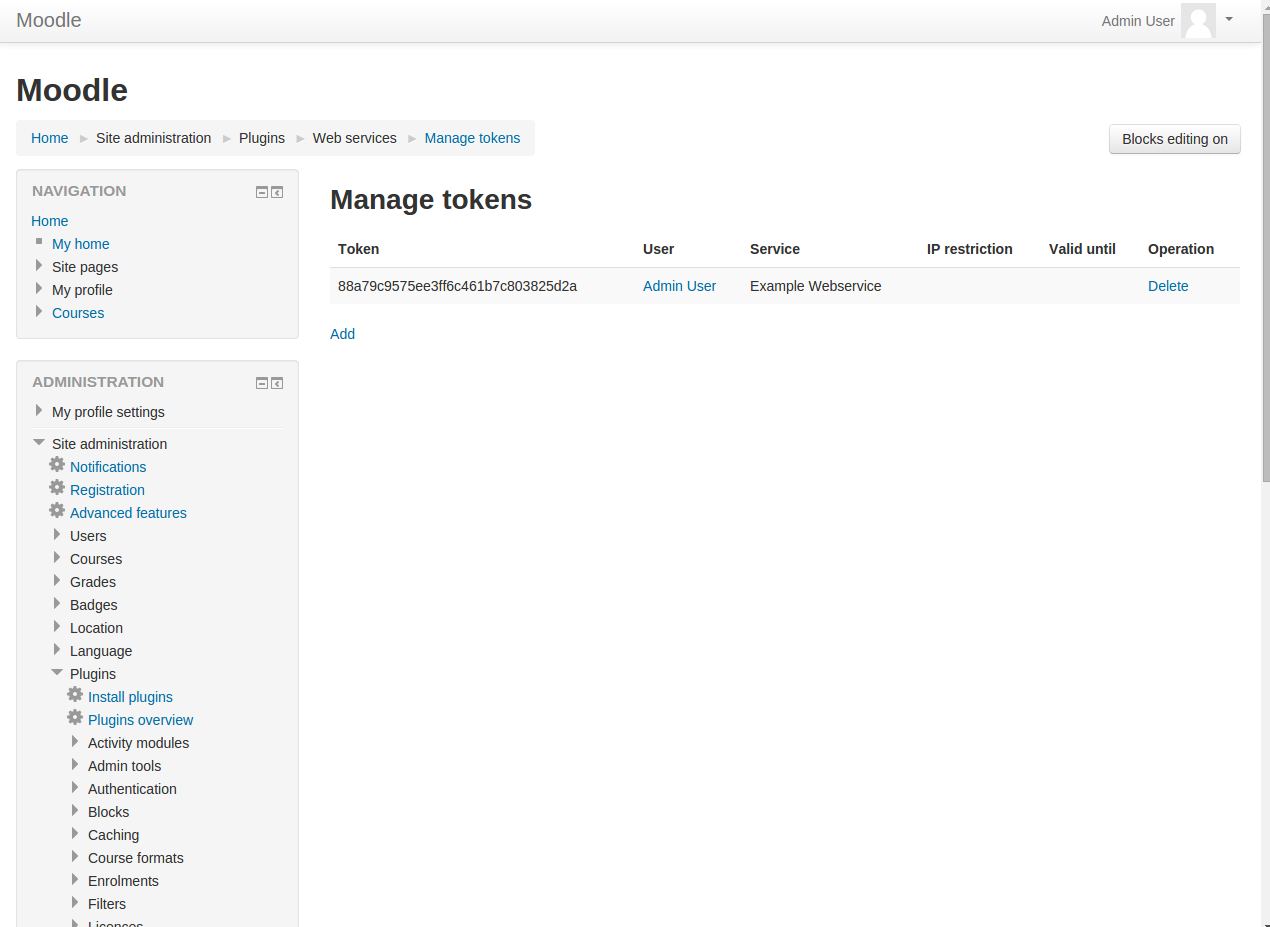This screenshot has height=927, width=1270.
Task: Click gear icon beside Plugins overview
Action: [75, 718]
